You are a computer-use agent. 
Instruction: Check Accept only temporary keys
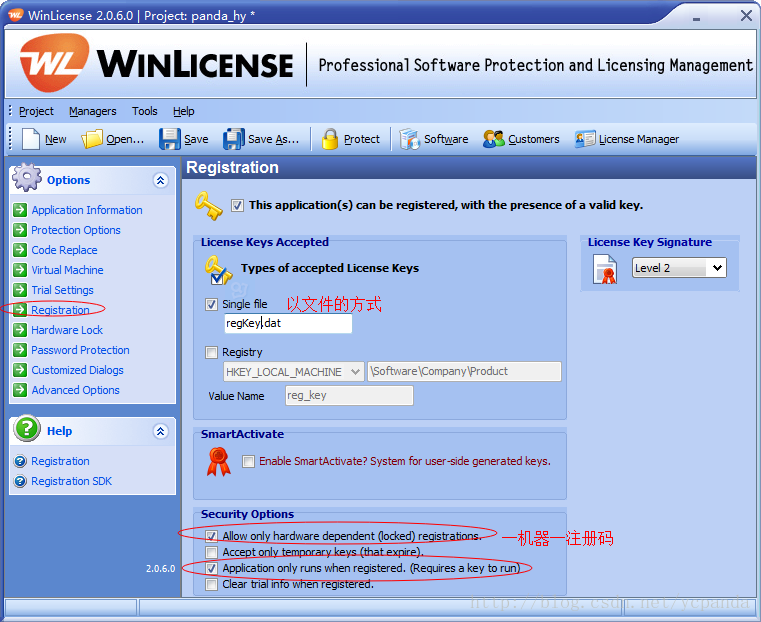pyautogui.click(x=211, y=552)
